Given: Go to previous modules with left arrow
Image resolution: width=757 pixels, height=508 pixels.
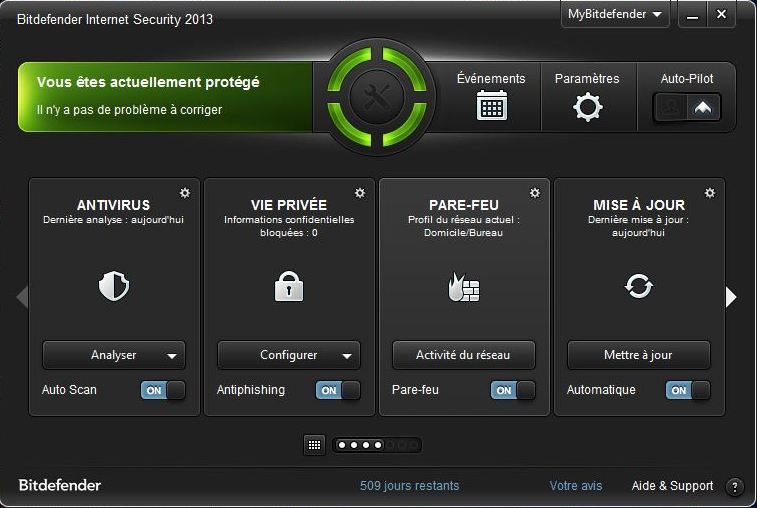Looking at the screenshot, I should pyautogui.click(x=22, y=296).
